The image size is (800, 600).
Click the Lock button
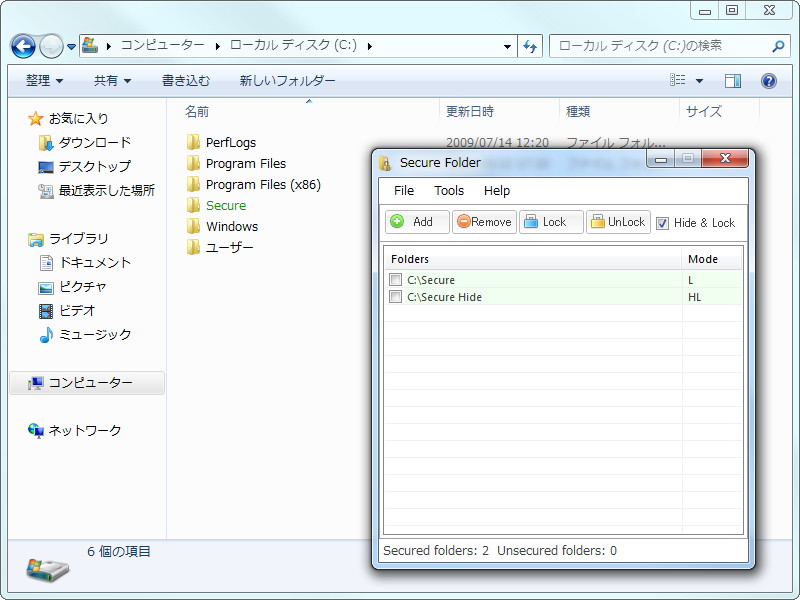pos(551,222)
